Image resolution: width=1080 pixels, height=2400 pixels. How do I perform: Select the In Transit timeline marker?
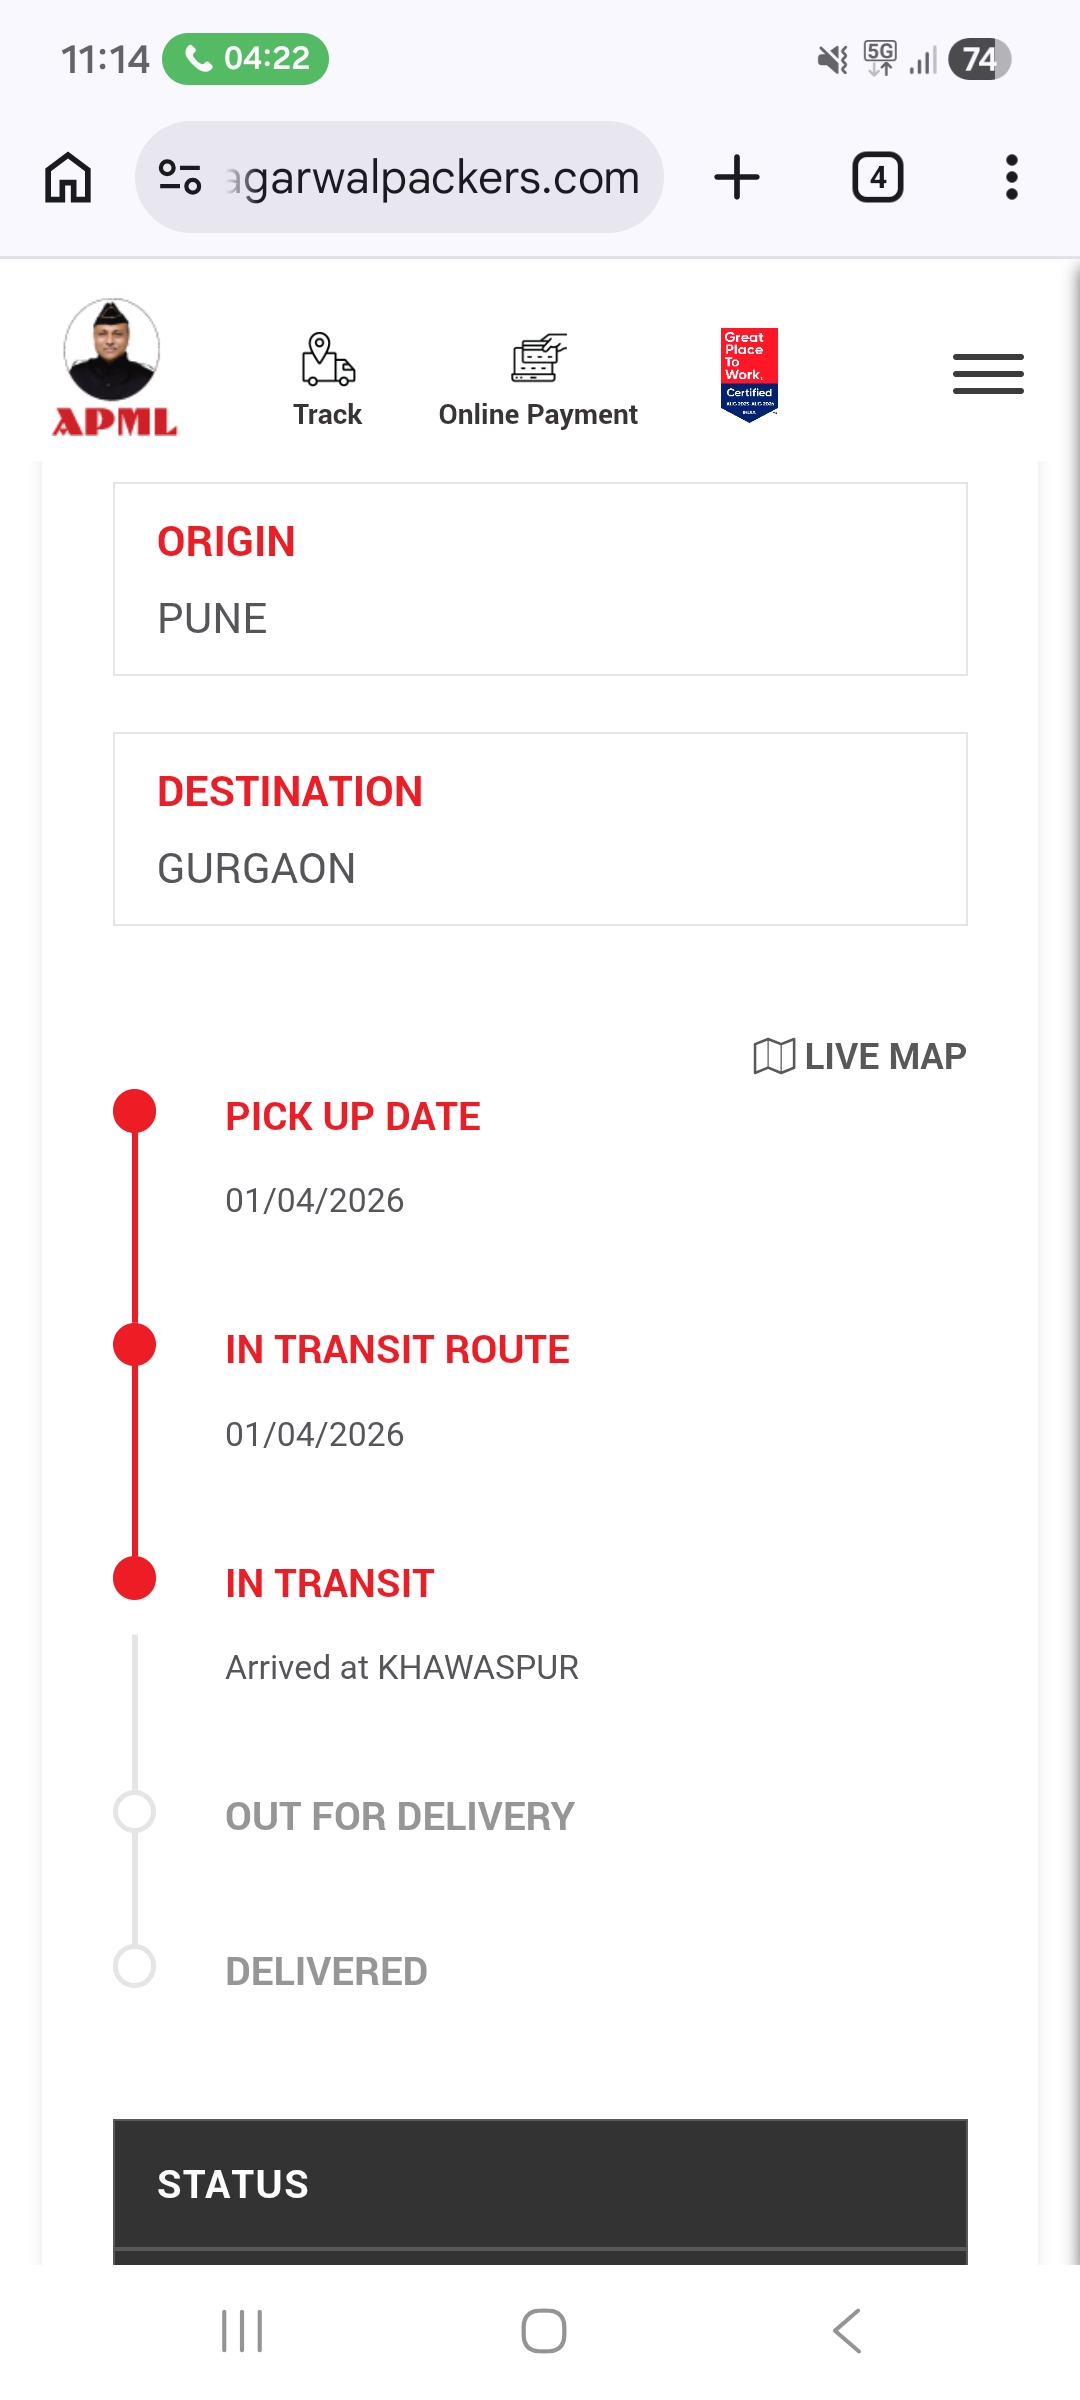[x=135, y=1579]
